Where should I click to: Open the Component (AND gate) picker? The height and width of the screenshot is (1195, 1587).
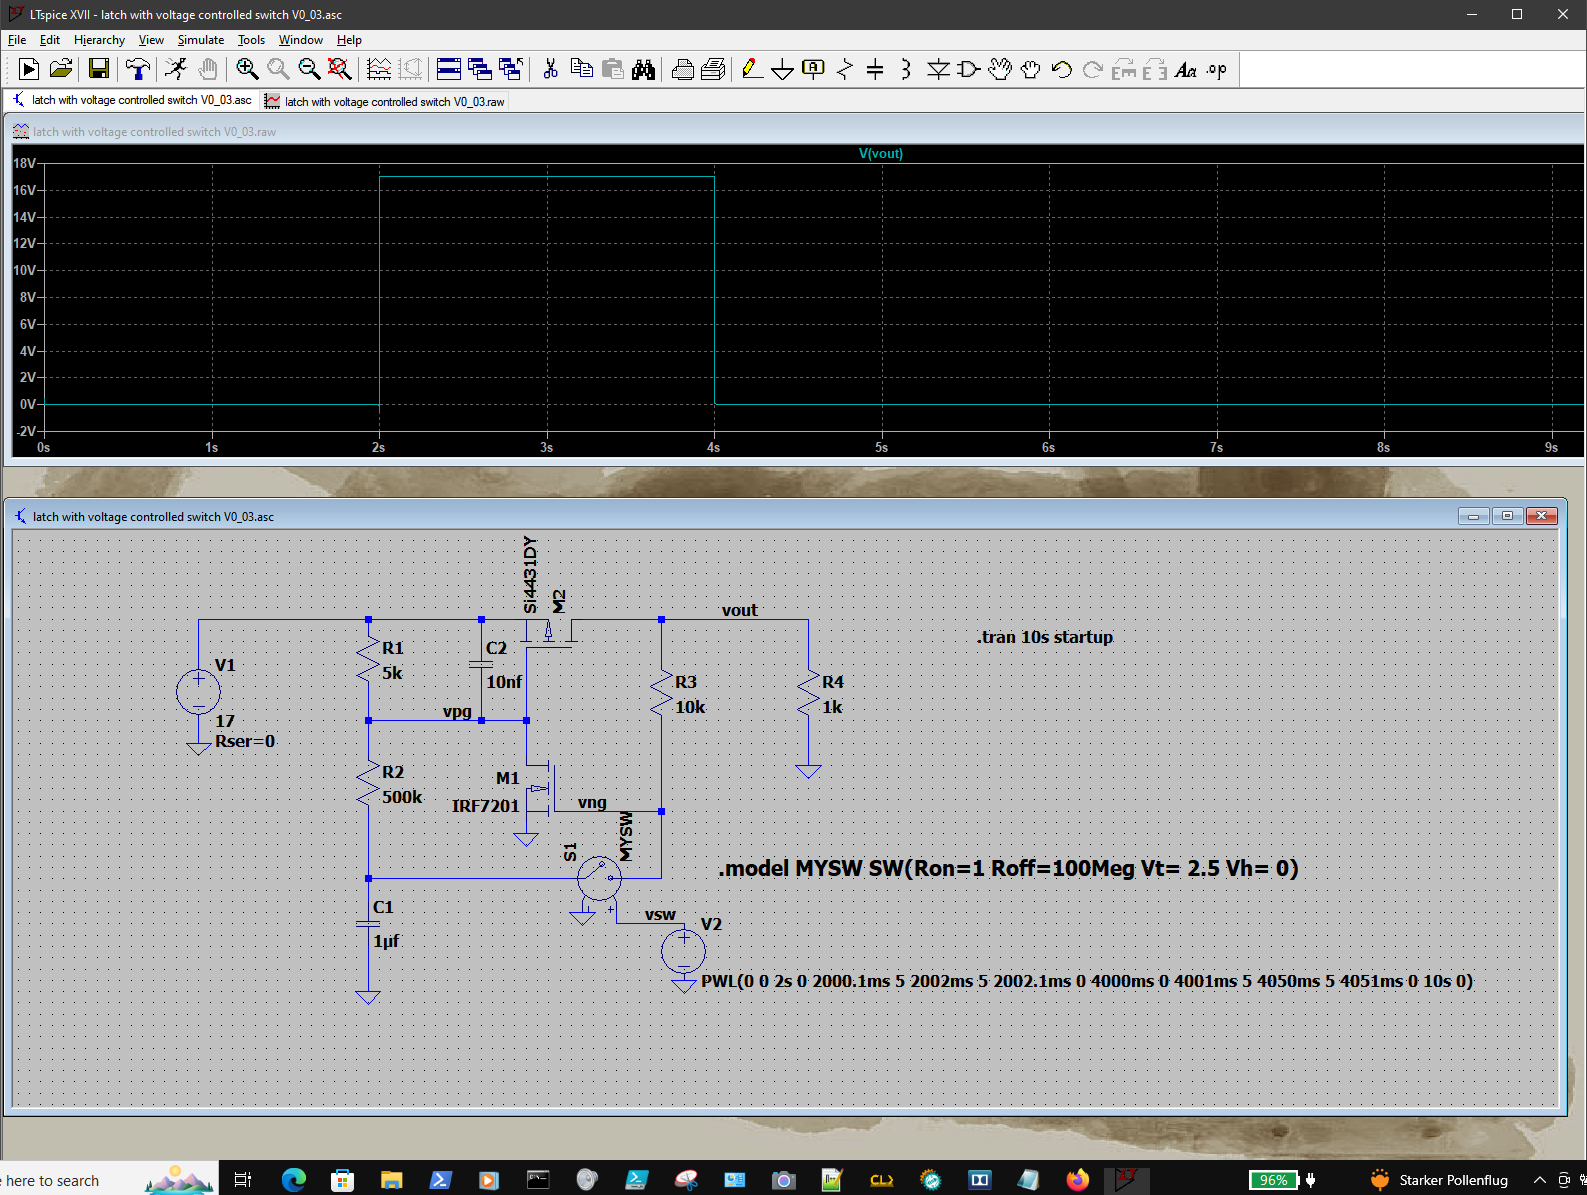point(968,69)
